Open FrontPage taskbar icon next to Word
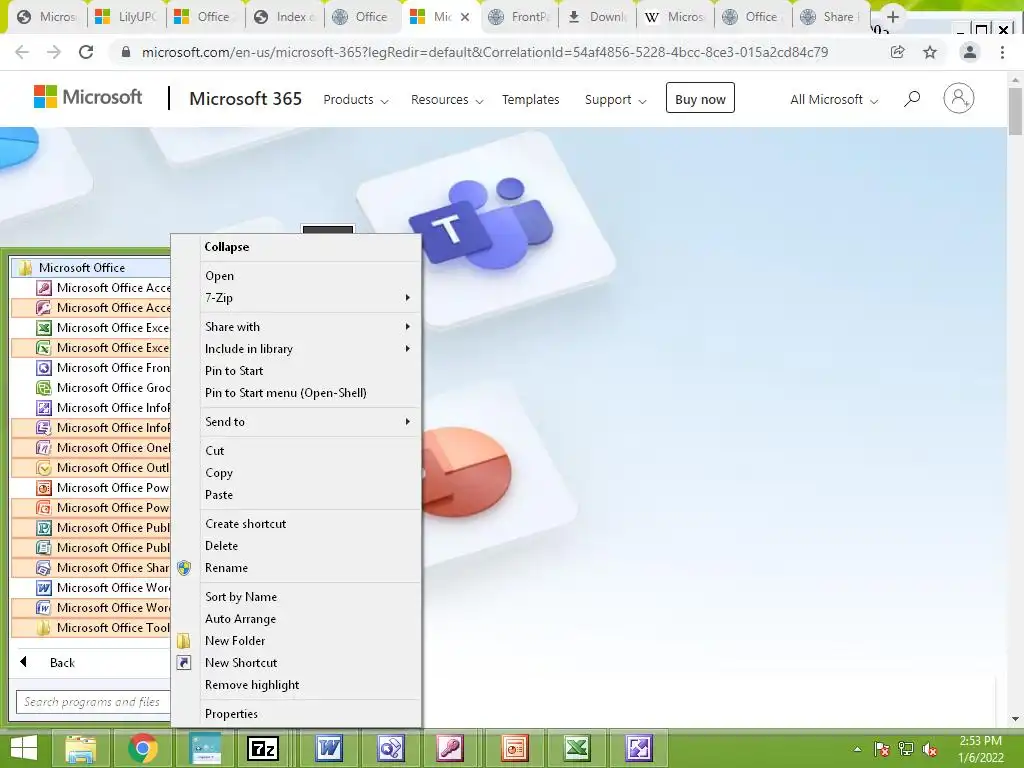 391,748
